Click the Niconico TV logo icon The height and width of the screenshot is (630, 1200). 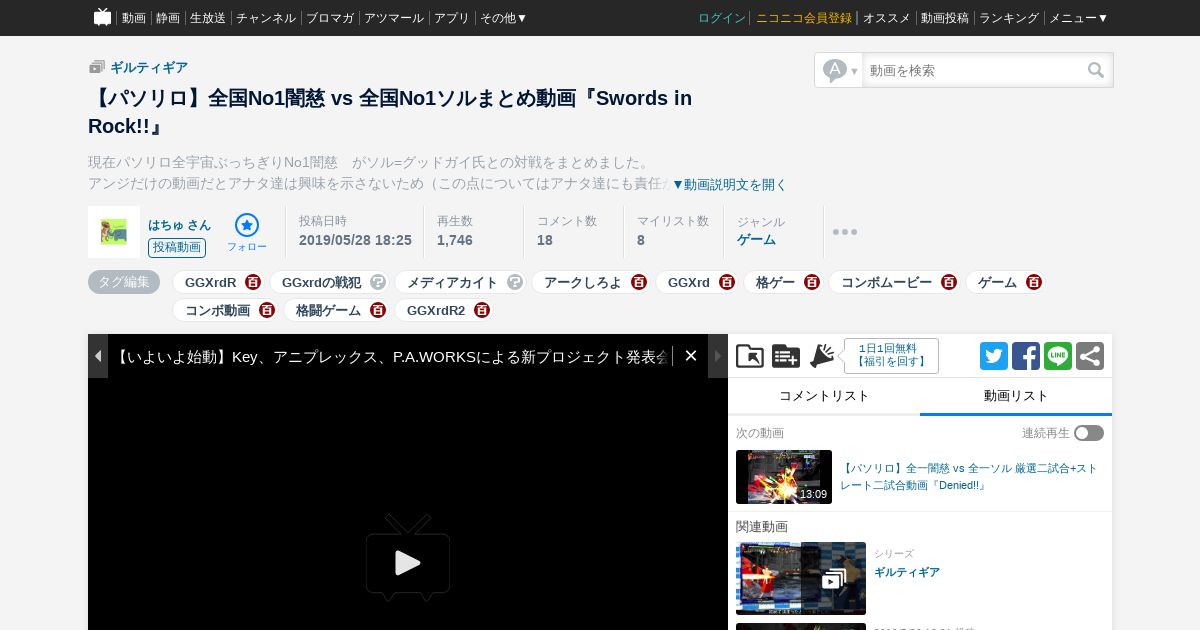pyautogui.click(x=102, y=17)
